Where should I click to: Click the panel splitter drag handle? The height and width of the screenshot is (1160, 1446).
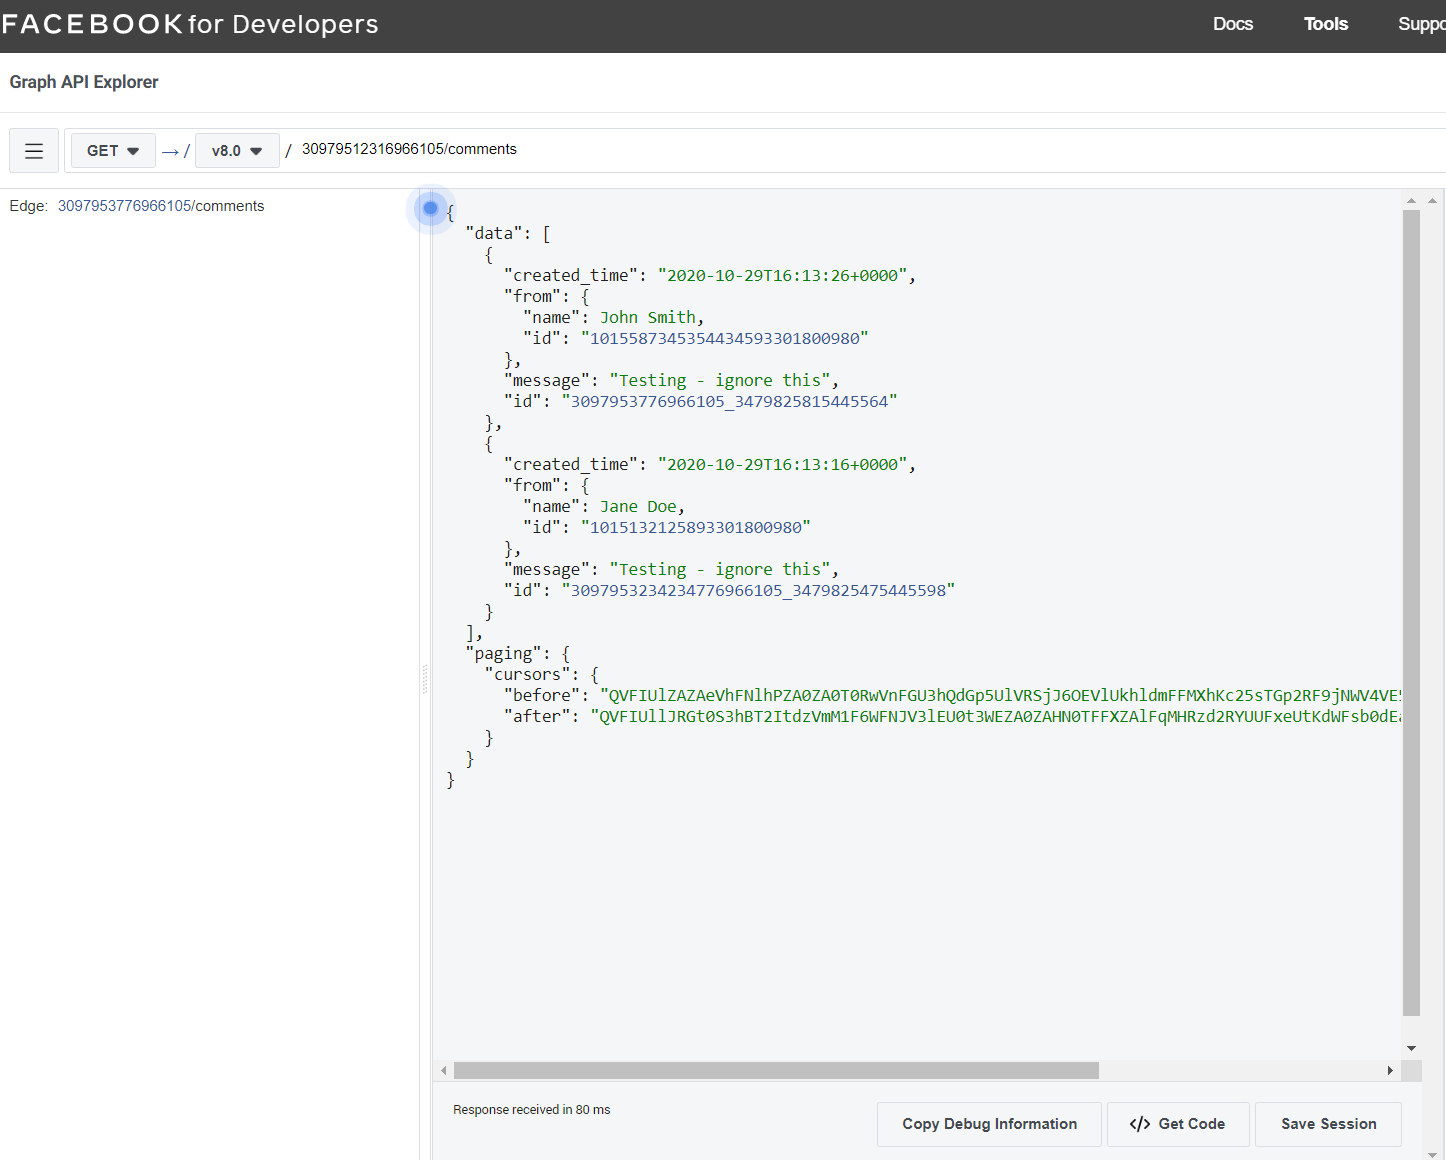point(425,679)
